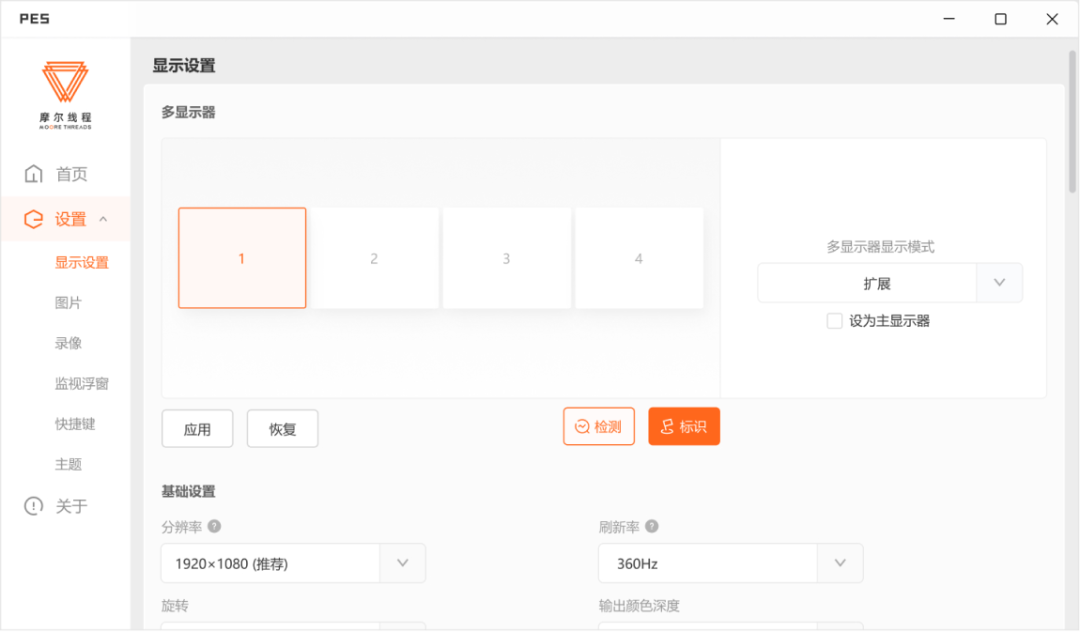The height and width of the screenshot is (632, 1080).
Task: Click the help icon next to 刷新率
Action: 652,527
